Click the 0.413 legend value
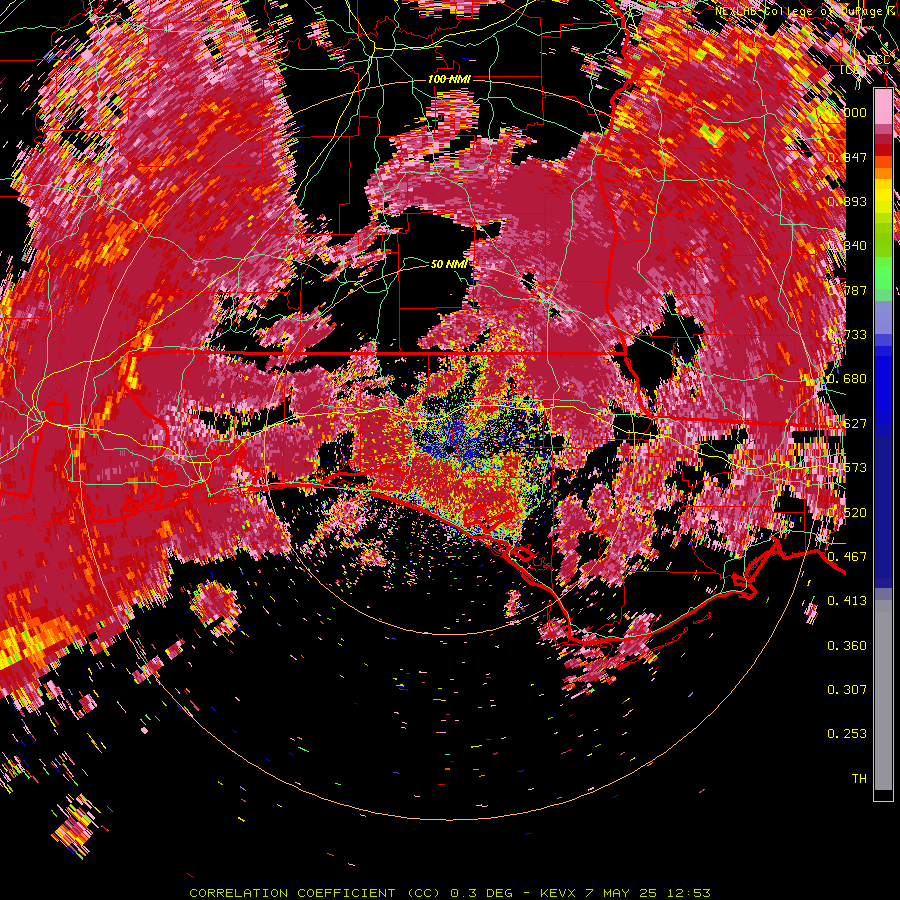 tap(847, 601)
